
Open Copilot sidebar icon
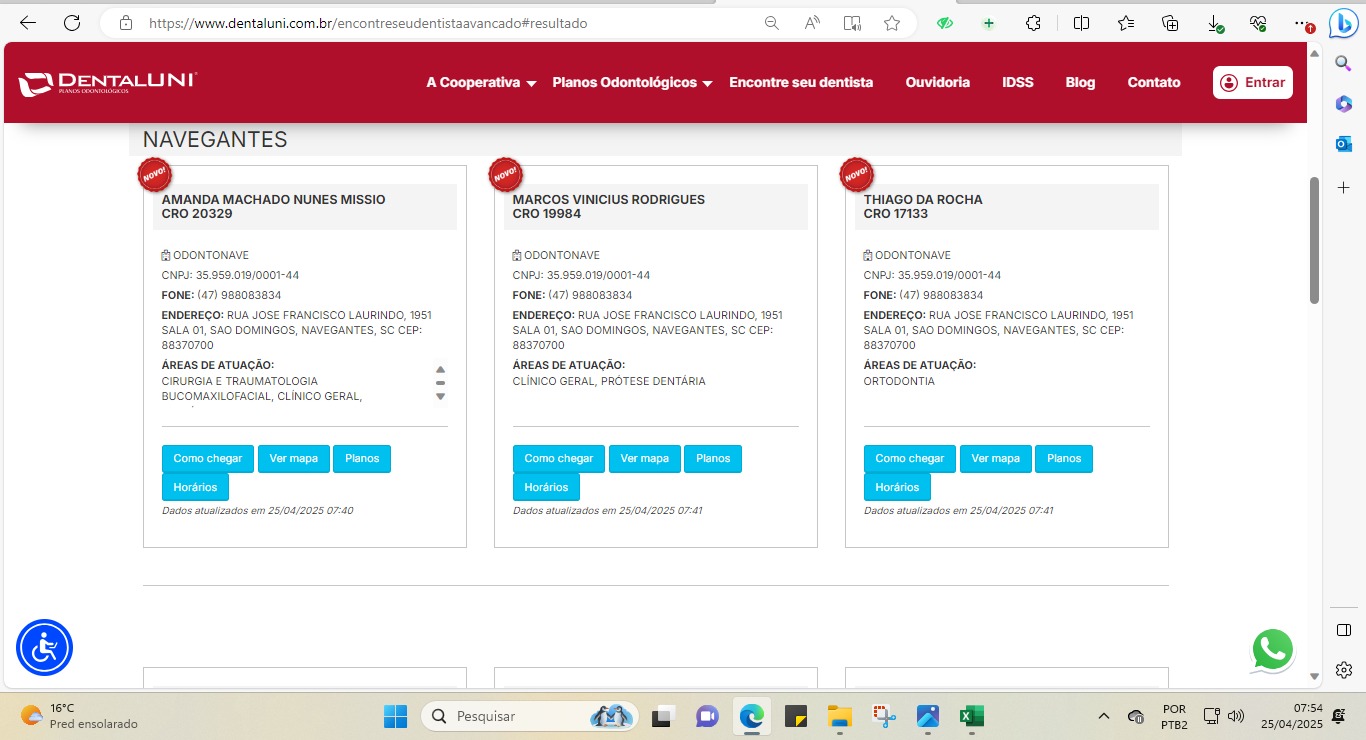click(x=1343, y=23)
